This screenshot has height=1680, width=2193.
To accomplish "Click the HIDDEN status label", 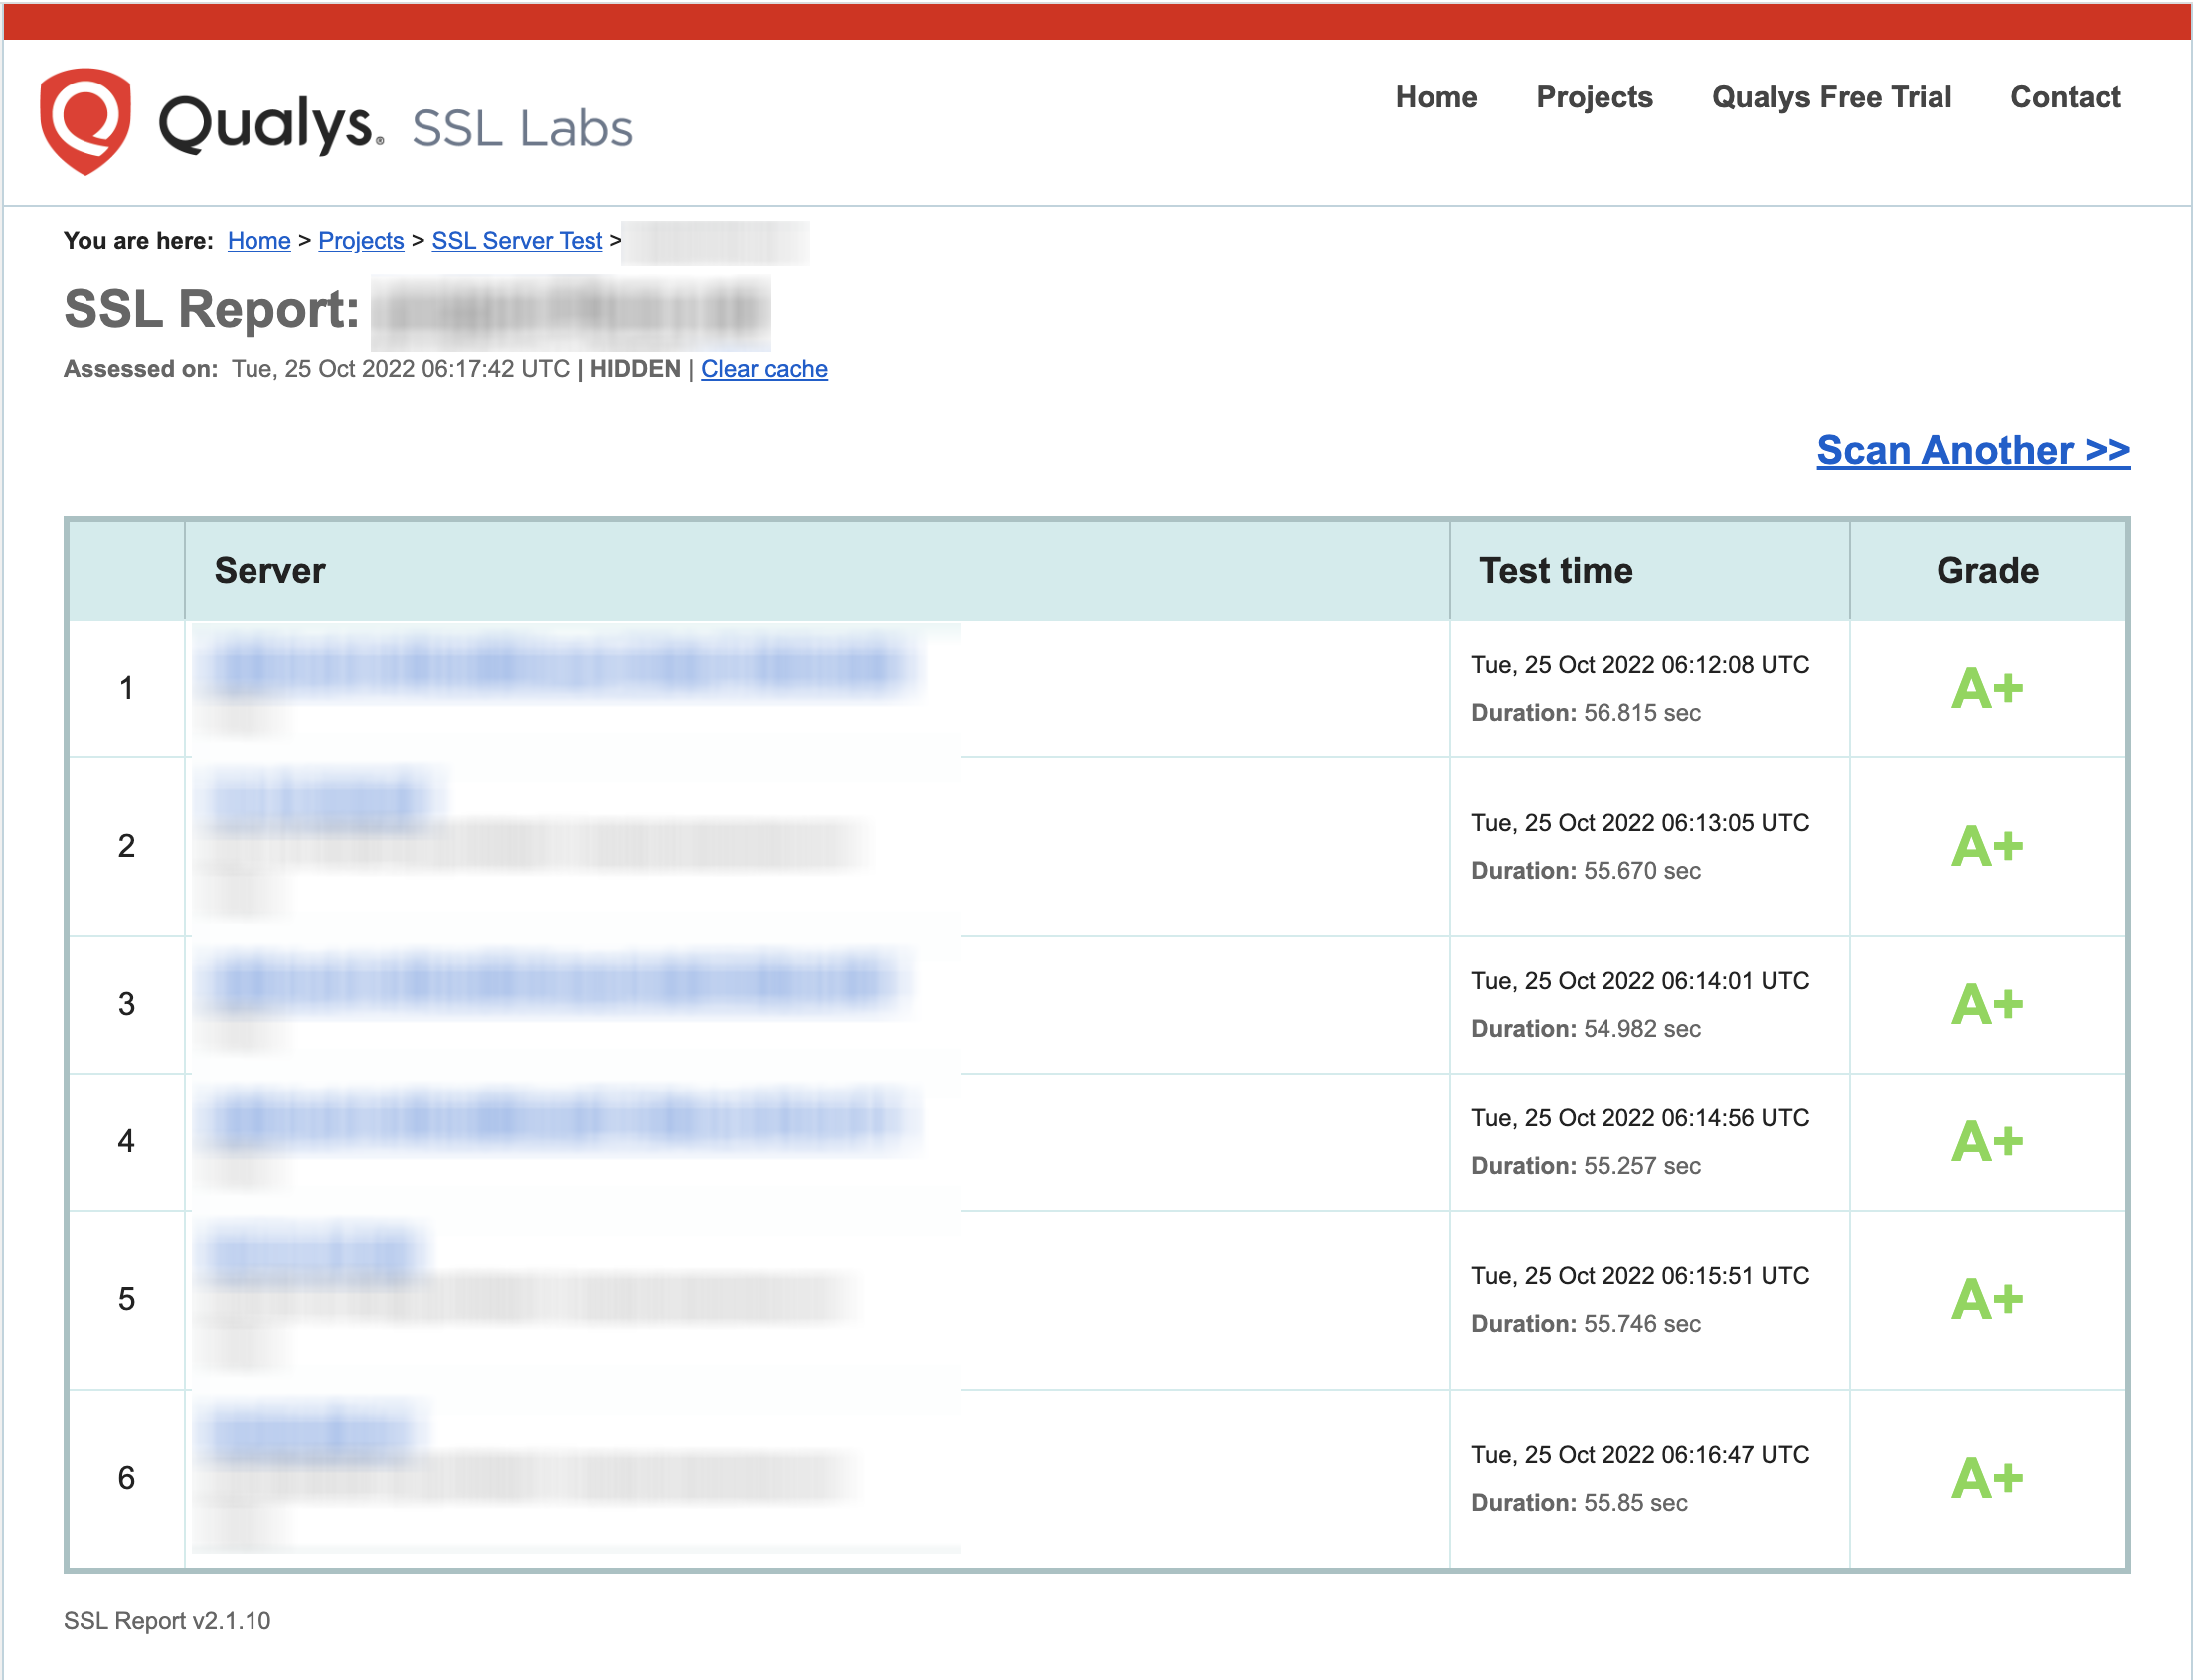I will [635, 369].
